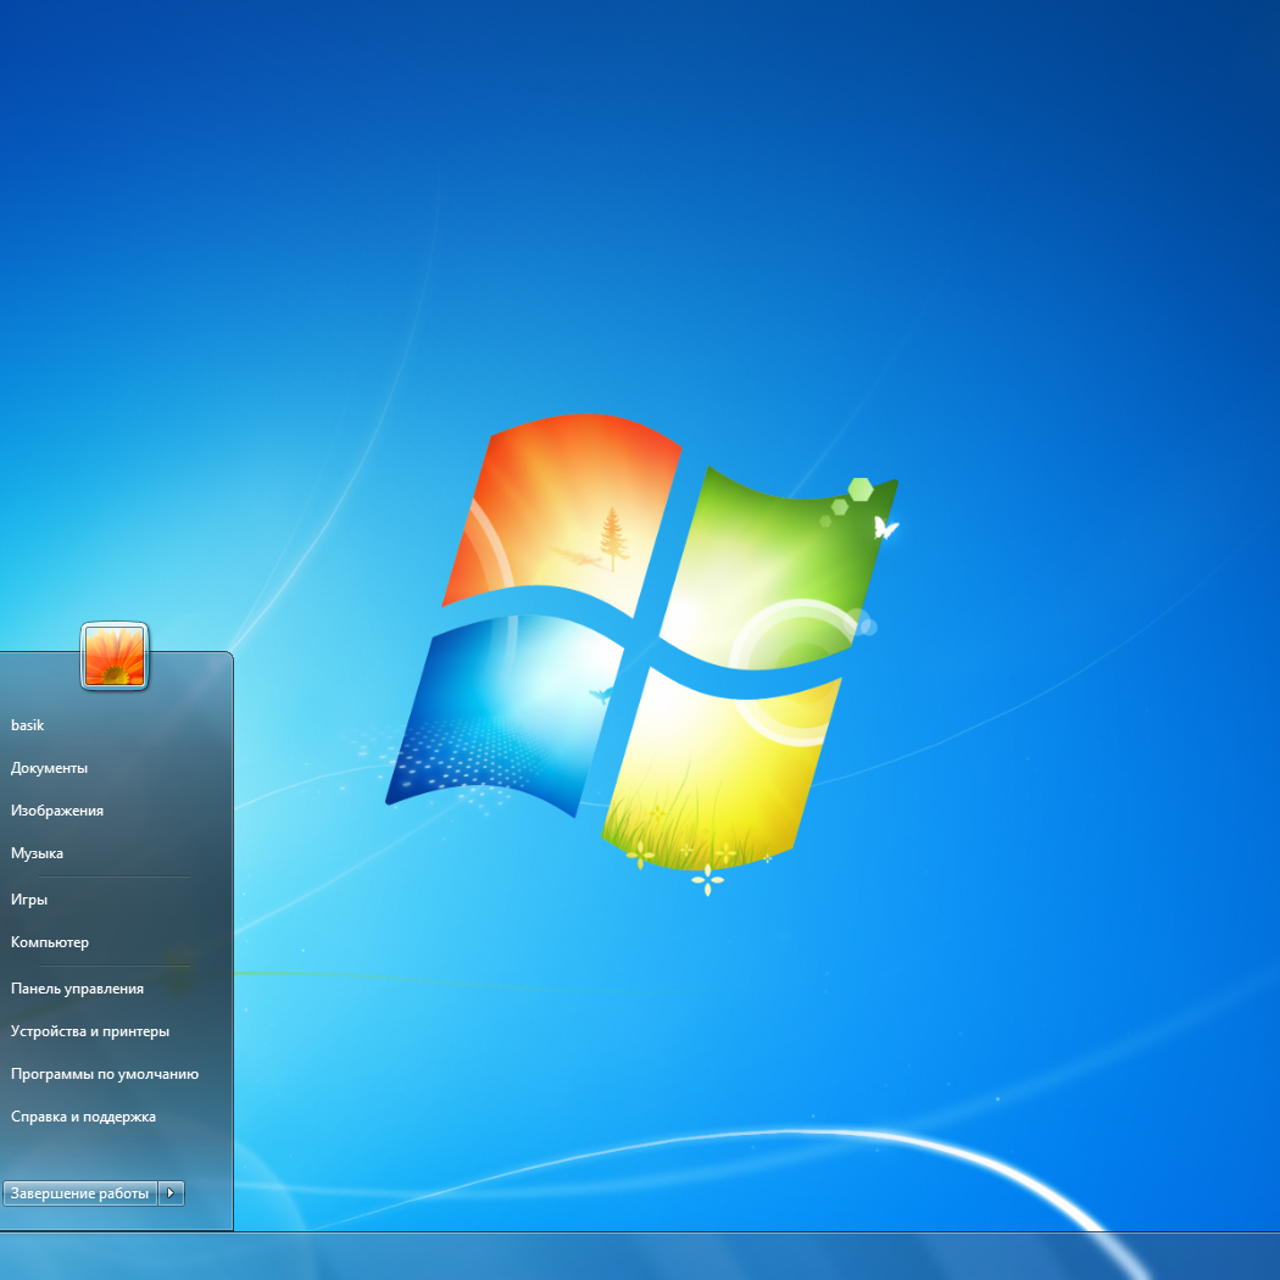Open Документы from the Start menu
The image size is (1280, 1280).
point(49,768)
